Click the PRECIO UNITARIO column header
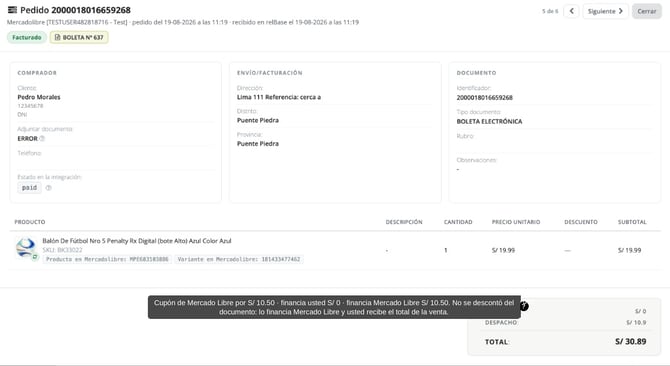Viewport: 670px width, 366px height. (516, 222)
